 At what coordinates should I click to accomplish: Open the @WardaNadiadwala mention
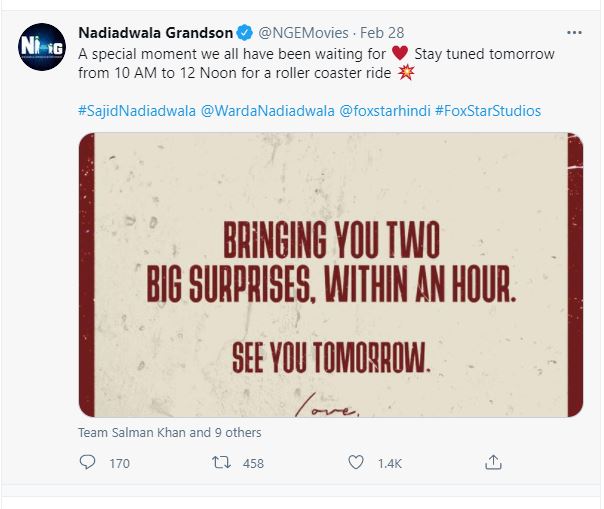tap(268, 111)
